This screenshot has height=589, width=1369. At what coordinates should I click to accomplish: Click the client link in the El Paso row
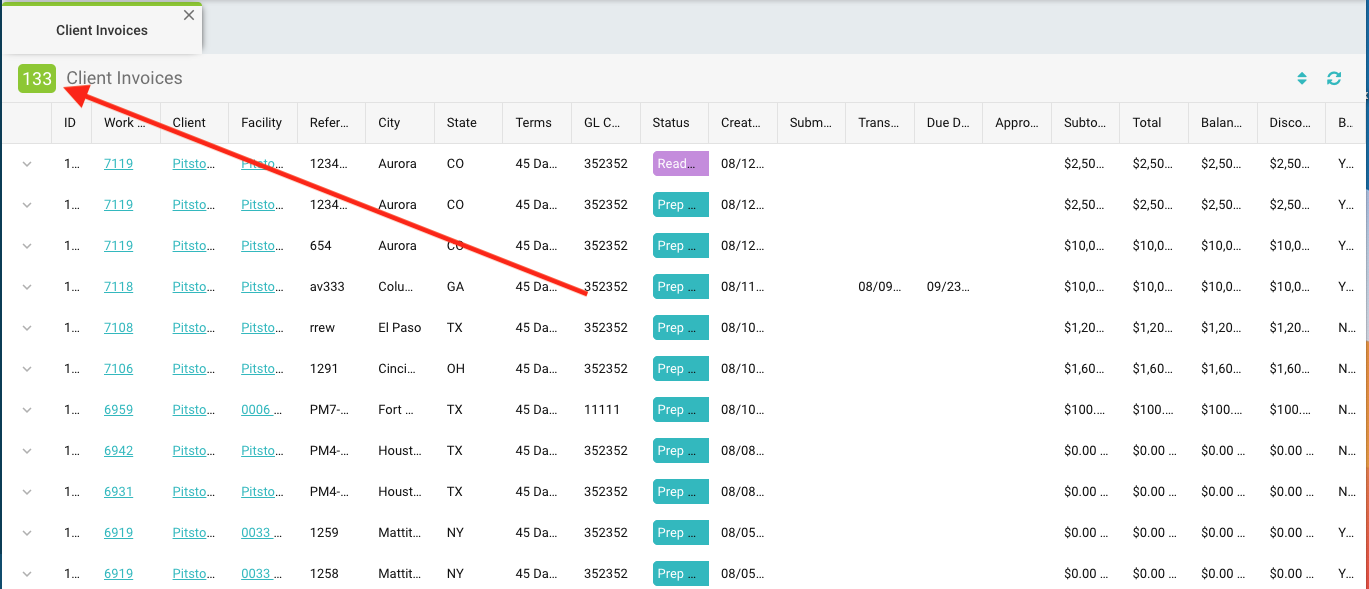(x=190, y=328)
